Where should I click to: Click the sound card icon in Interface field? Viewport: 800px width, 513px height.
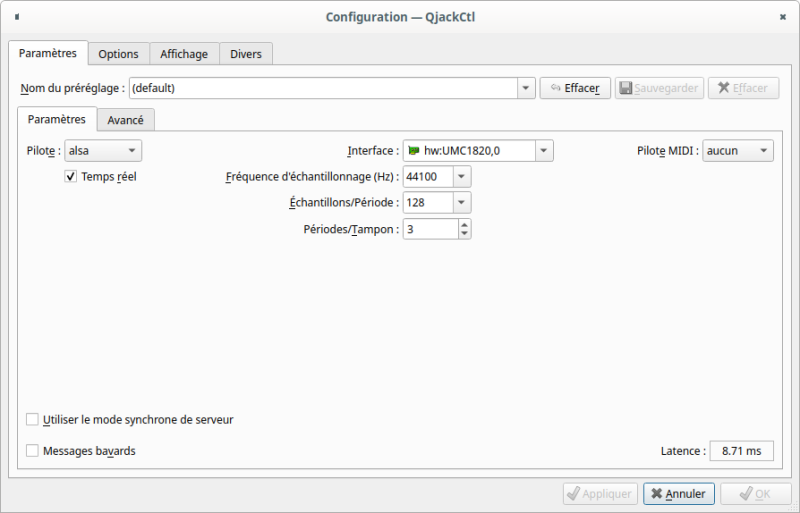pyautogui.click(x=413, y=151)
